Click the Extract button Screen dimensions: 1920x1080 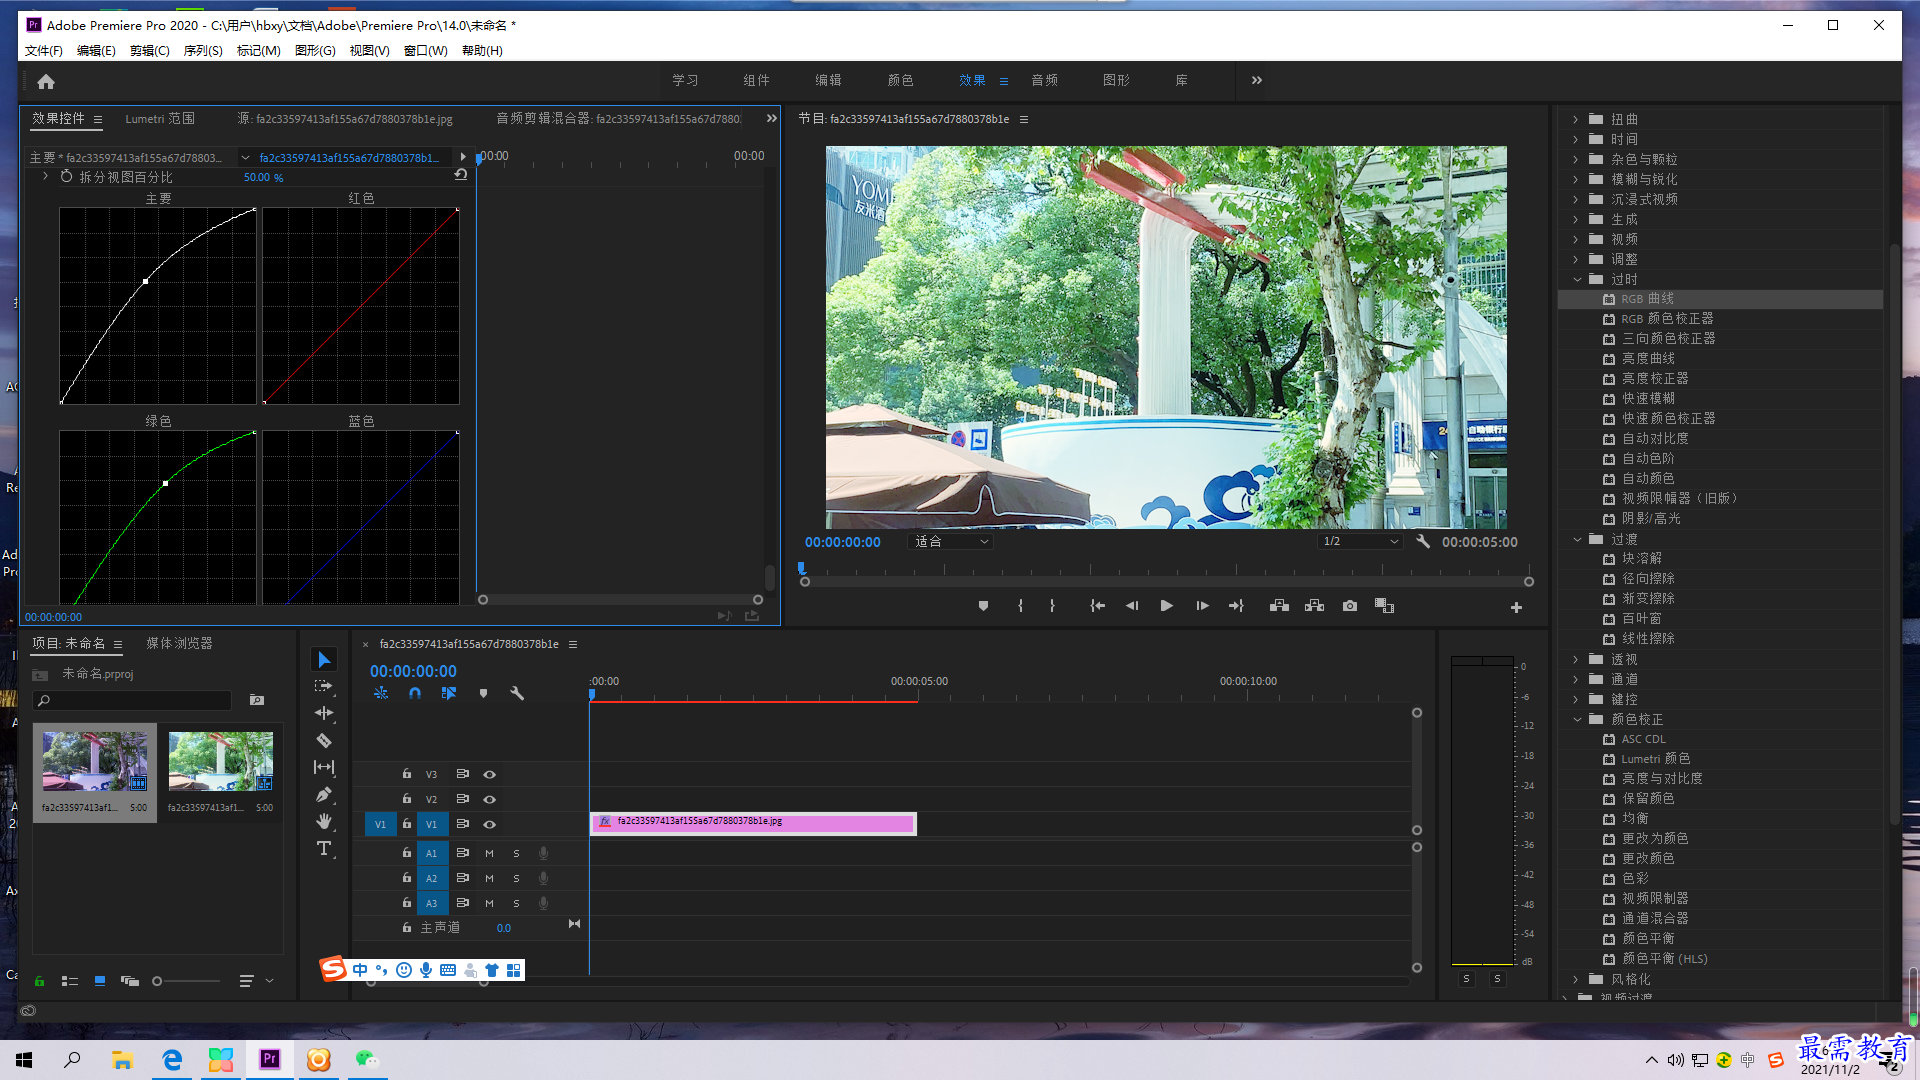point(1314,606)
